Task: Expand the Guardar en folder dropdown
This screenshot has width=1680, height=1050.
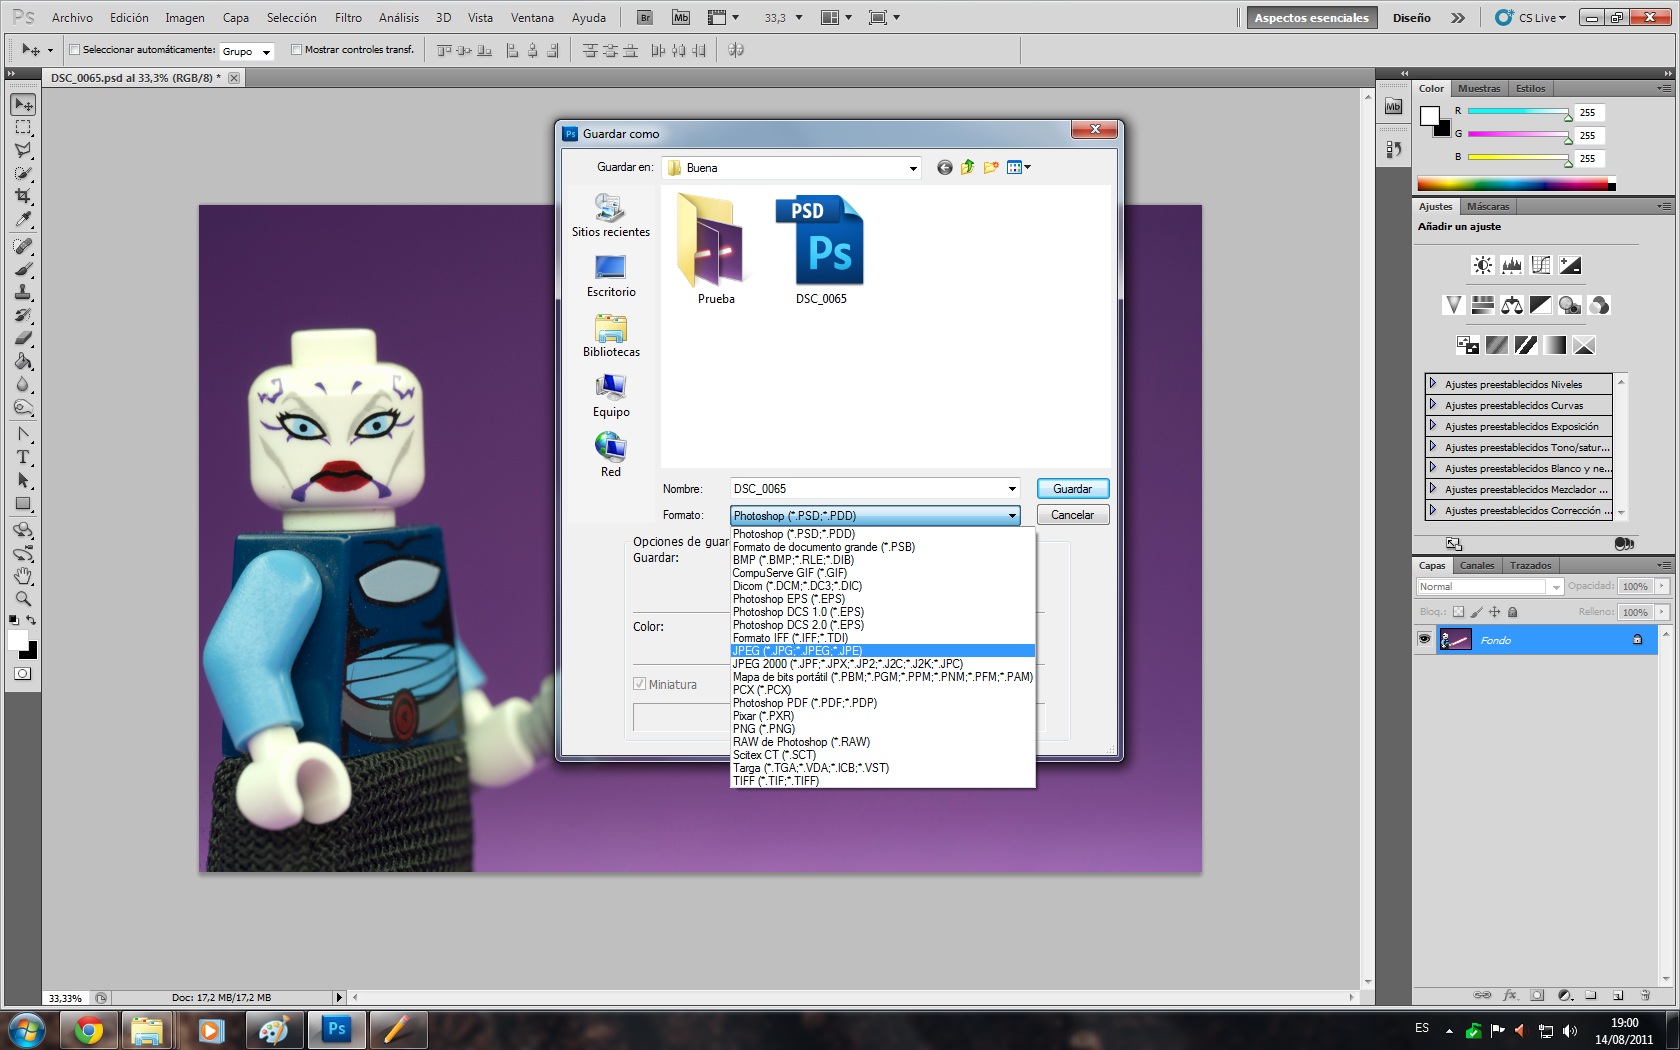Action: 912,168
